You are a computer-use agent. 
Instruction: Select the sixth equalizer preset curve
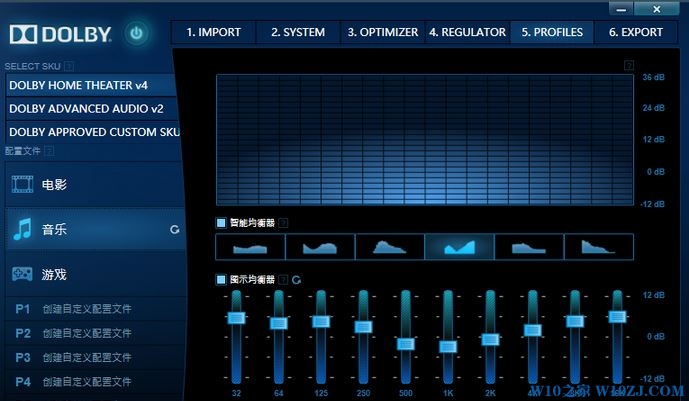tap(599, 247)
